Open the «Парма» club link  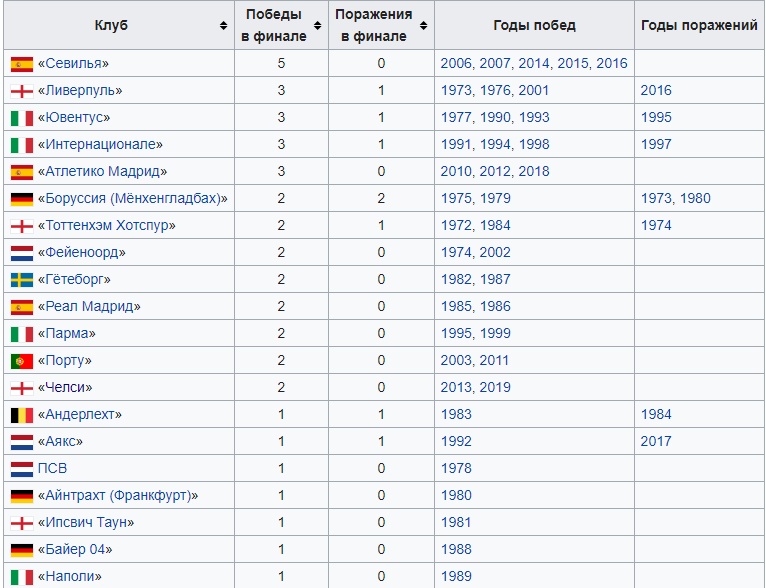click(x=67, y=333)
